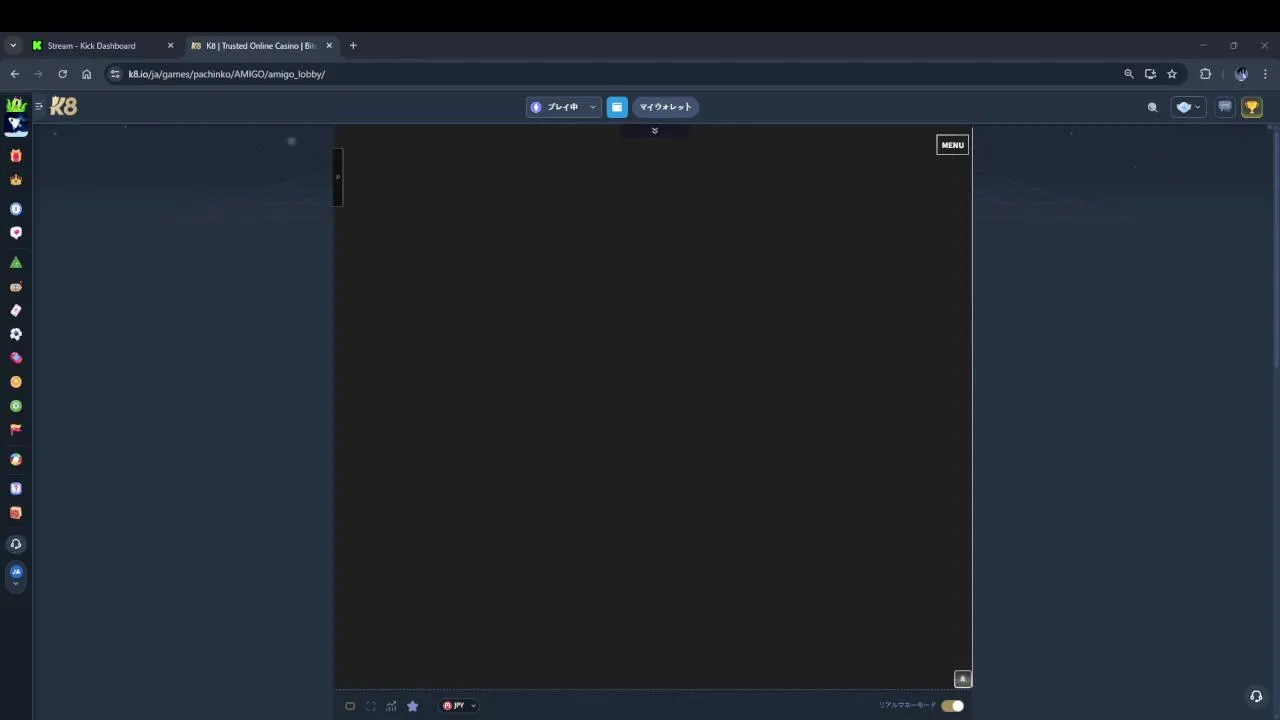
Task: Toggle the sidebar hamburger menu next to K8 logo
Action: (x=39, y=106)
